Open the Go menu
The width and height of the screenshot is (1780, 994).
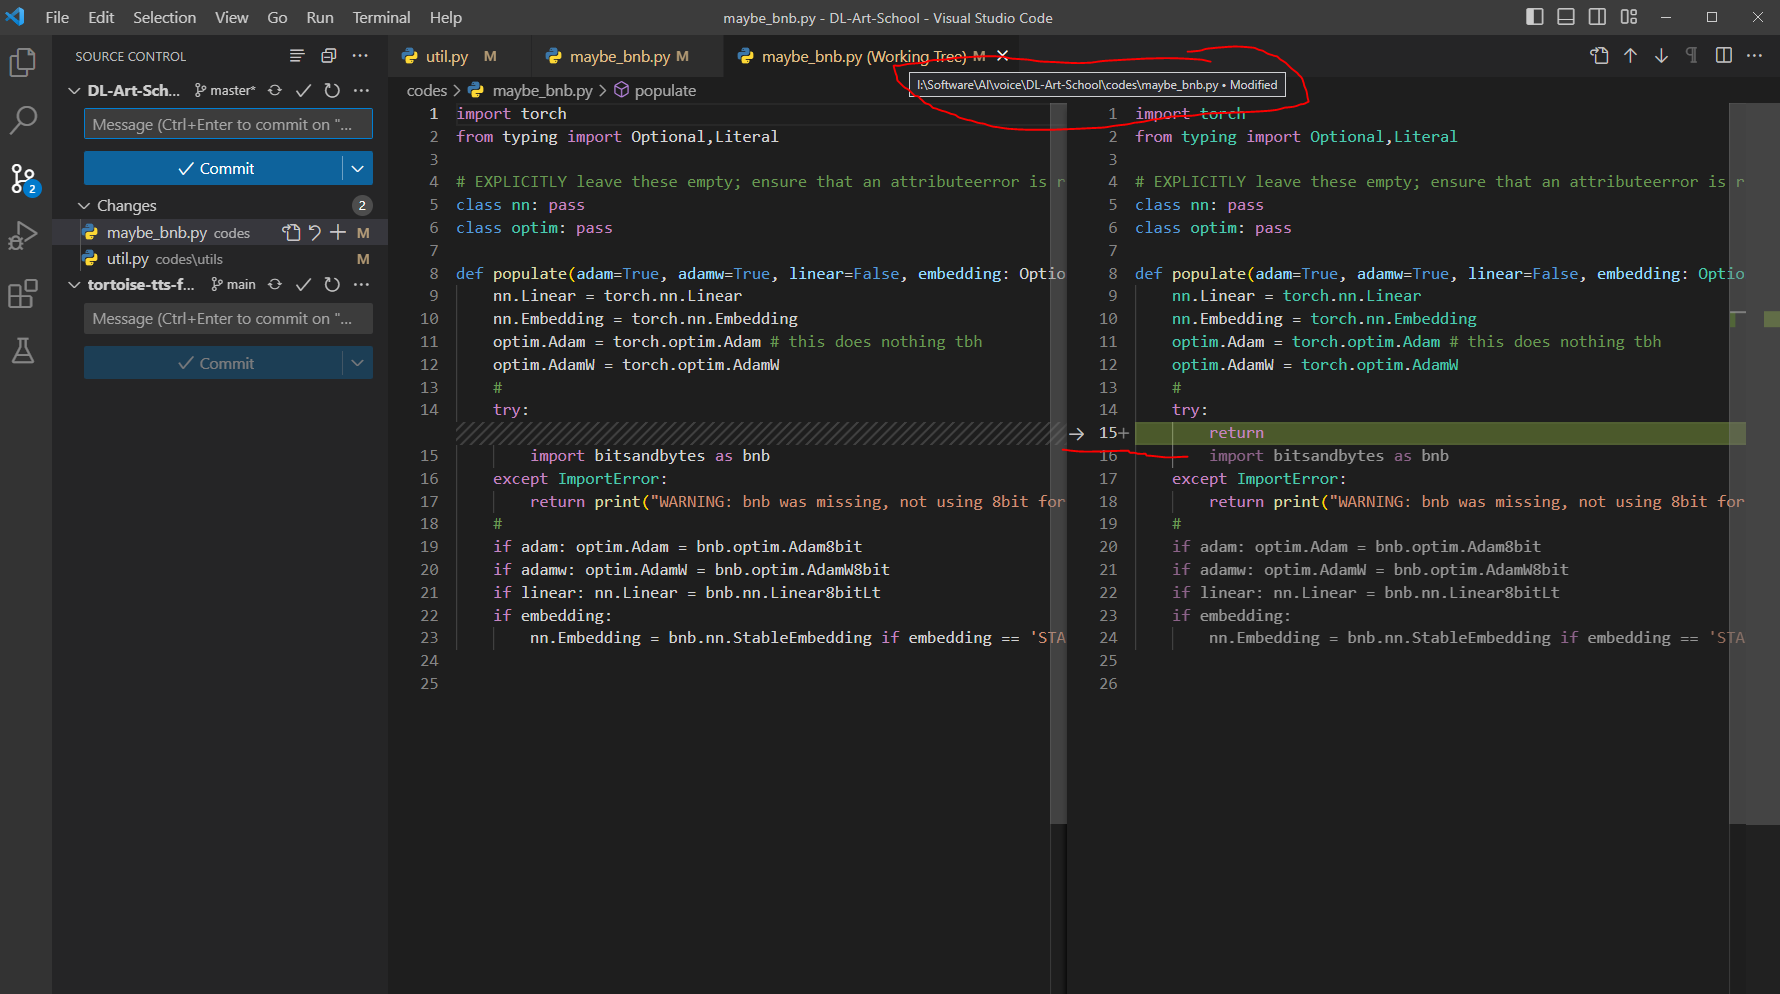(x=277, y=17)
